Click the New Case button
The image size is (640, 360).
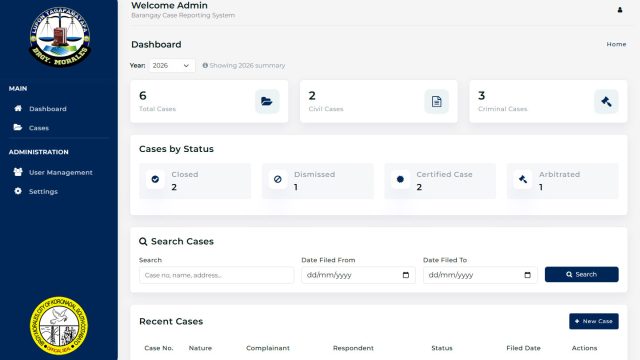tap(594, 321)
